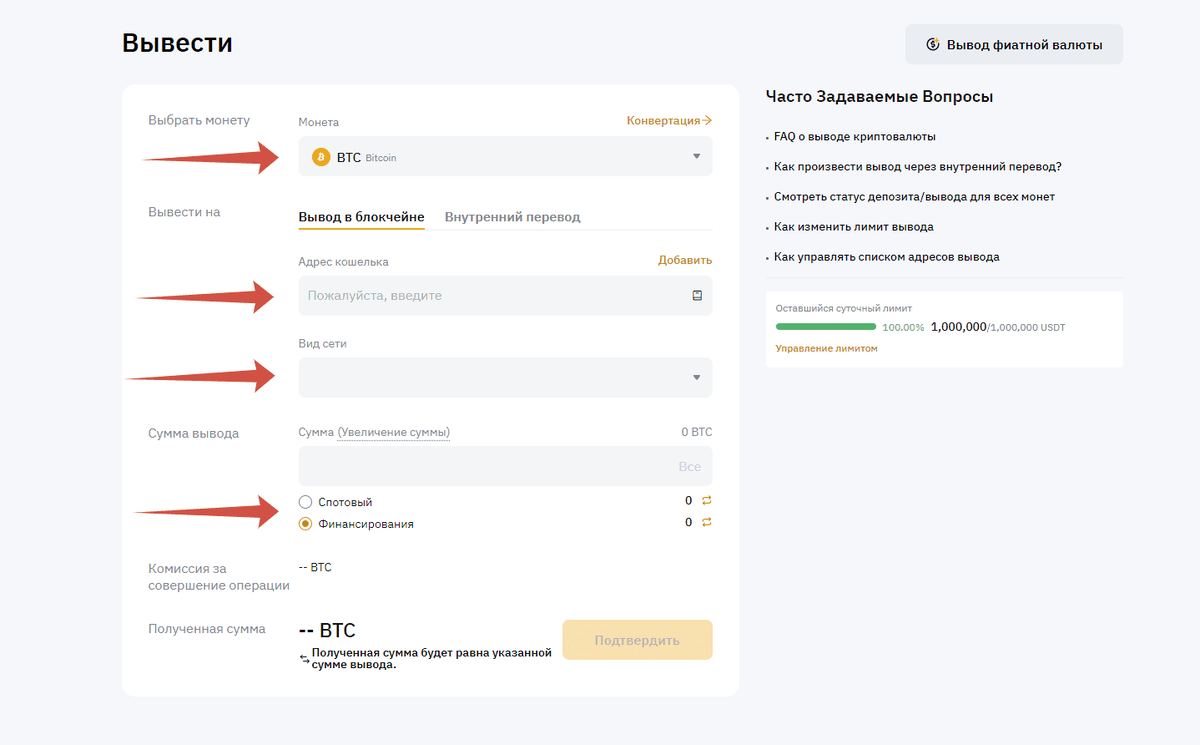
Task: Click the daily limit progress bar
Action: [825, 326]
